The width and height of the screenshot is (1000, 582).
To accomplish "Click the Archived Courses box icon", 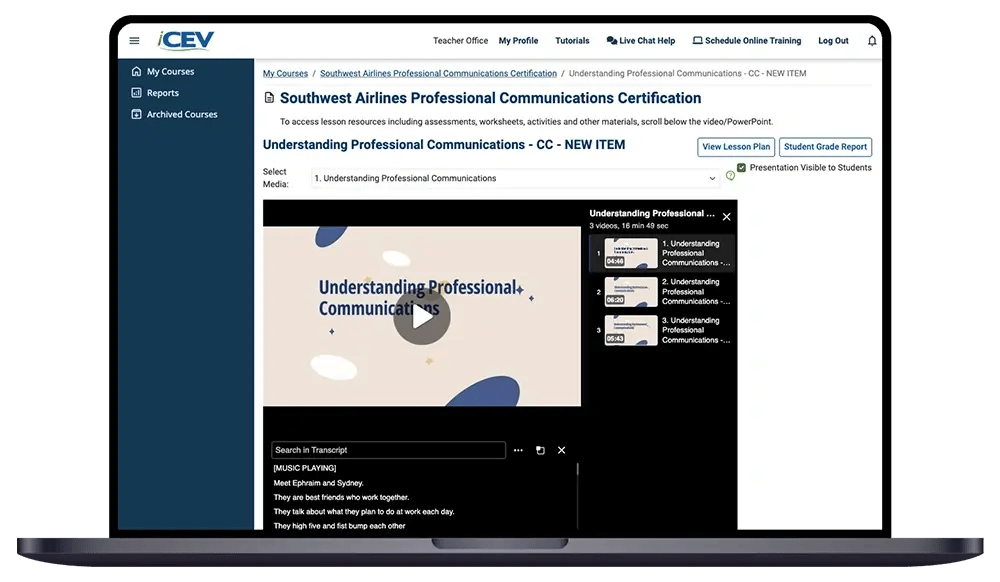I will click(136, 115).
